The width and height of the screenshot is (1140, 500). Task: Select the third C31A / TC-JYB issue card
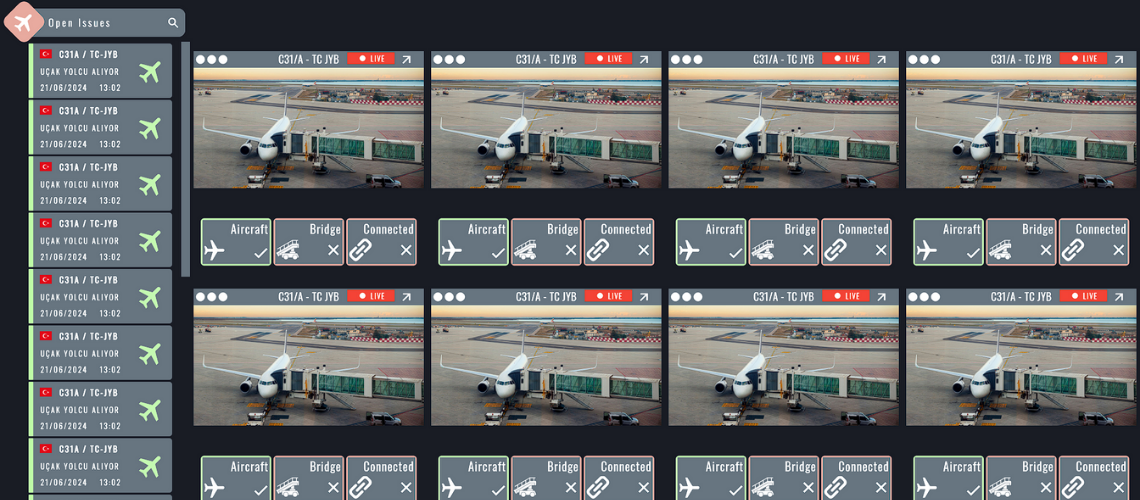click(100, 184)
